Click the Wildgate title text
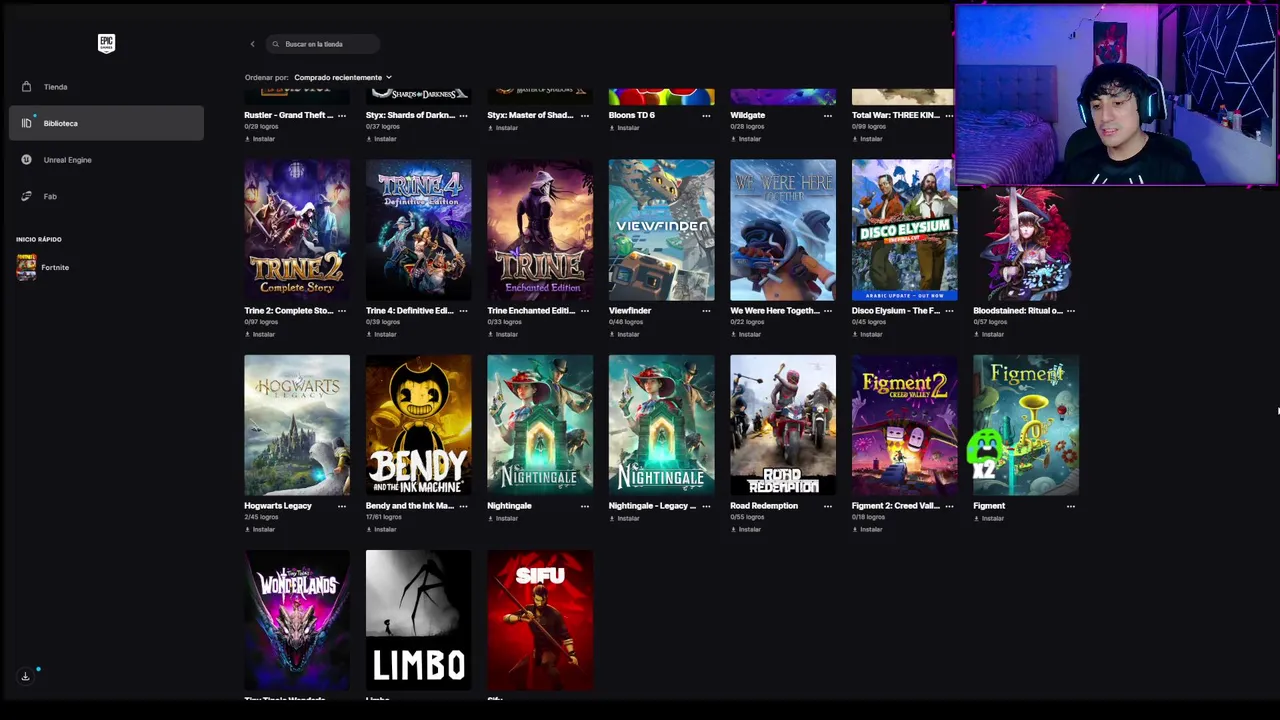Viewport: 1280px width, 720px height. 748,115
